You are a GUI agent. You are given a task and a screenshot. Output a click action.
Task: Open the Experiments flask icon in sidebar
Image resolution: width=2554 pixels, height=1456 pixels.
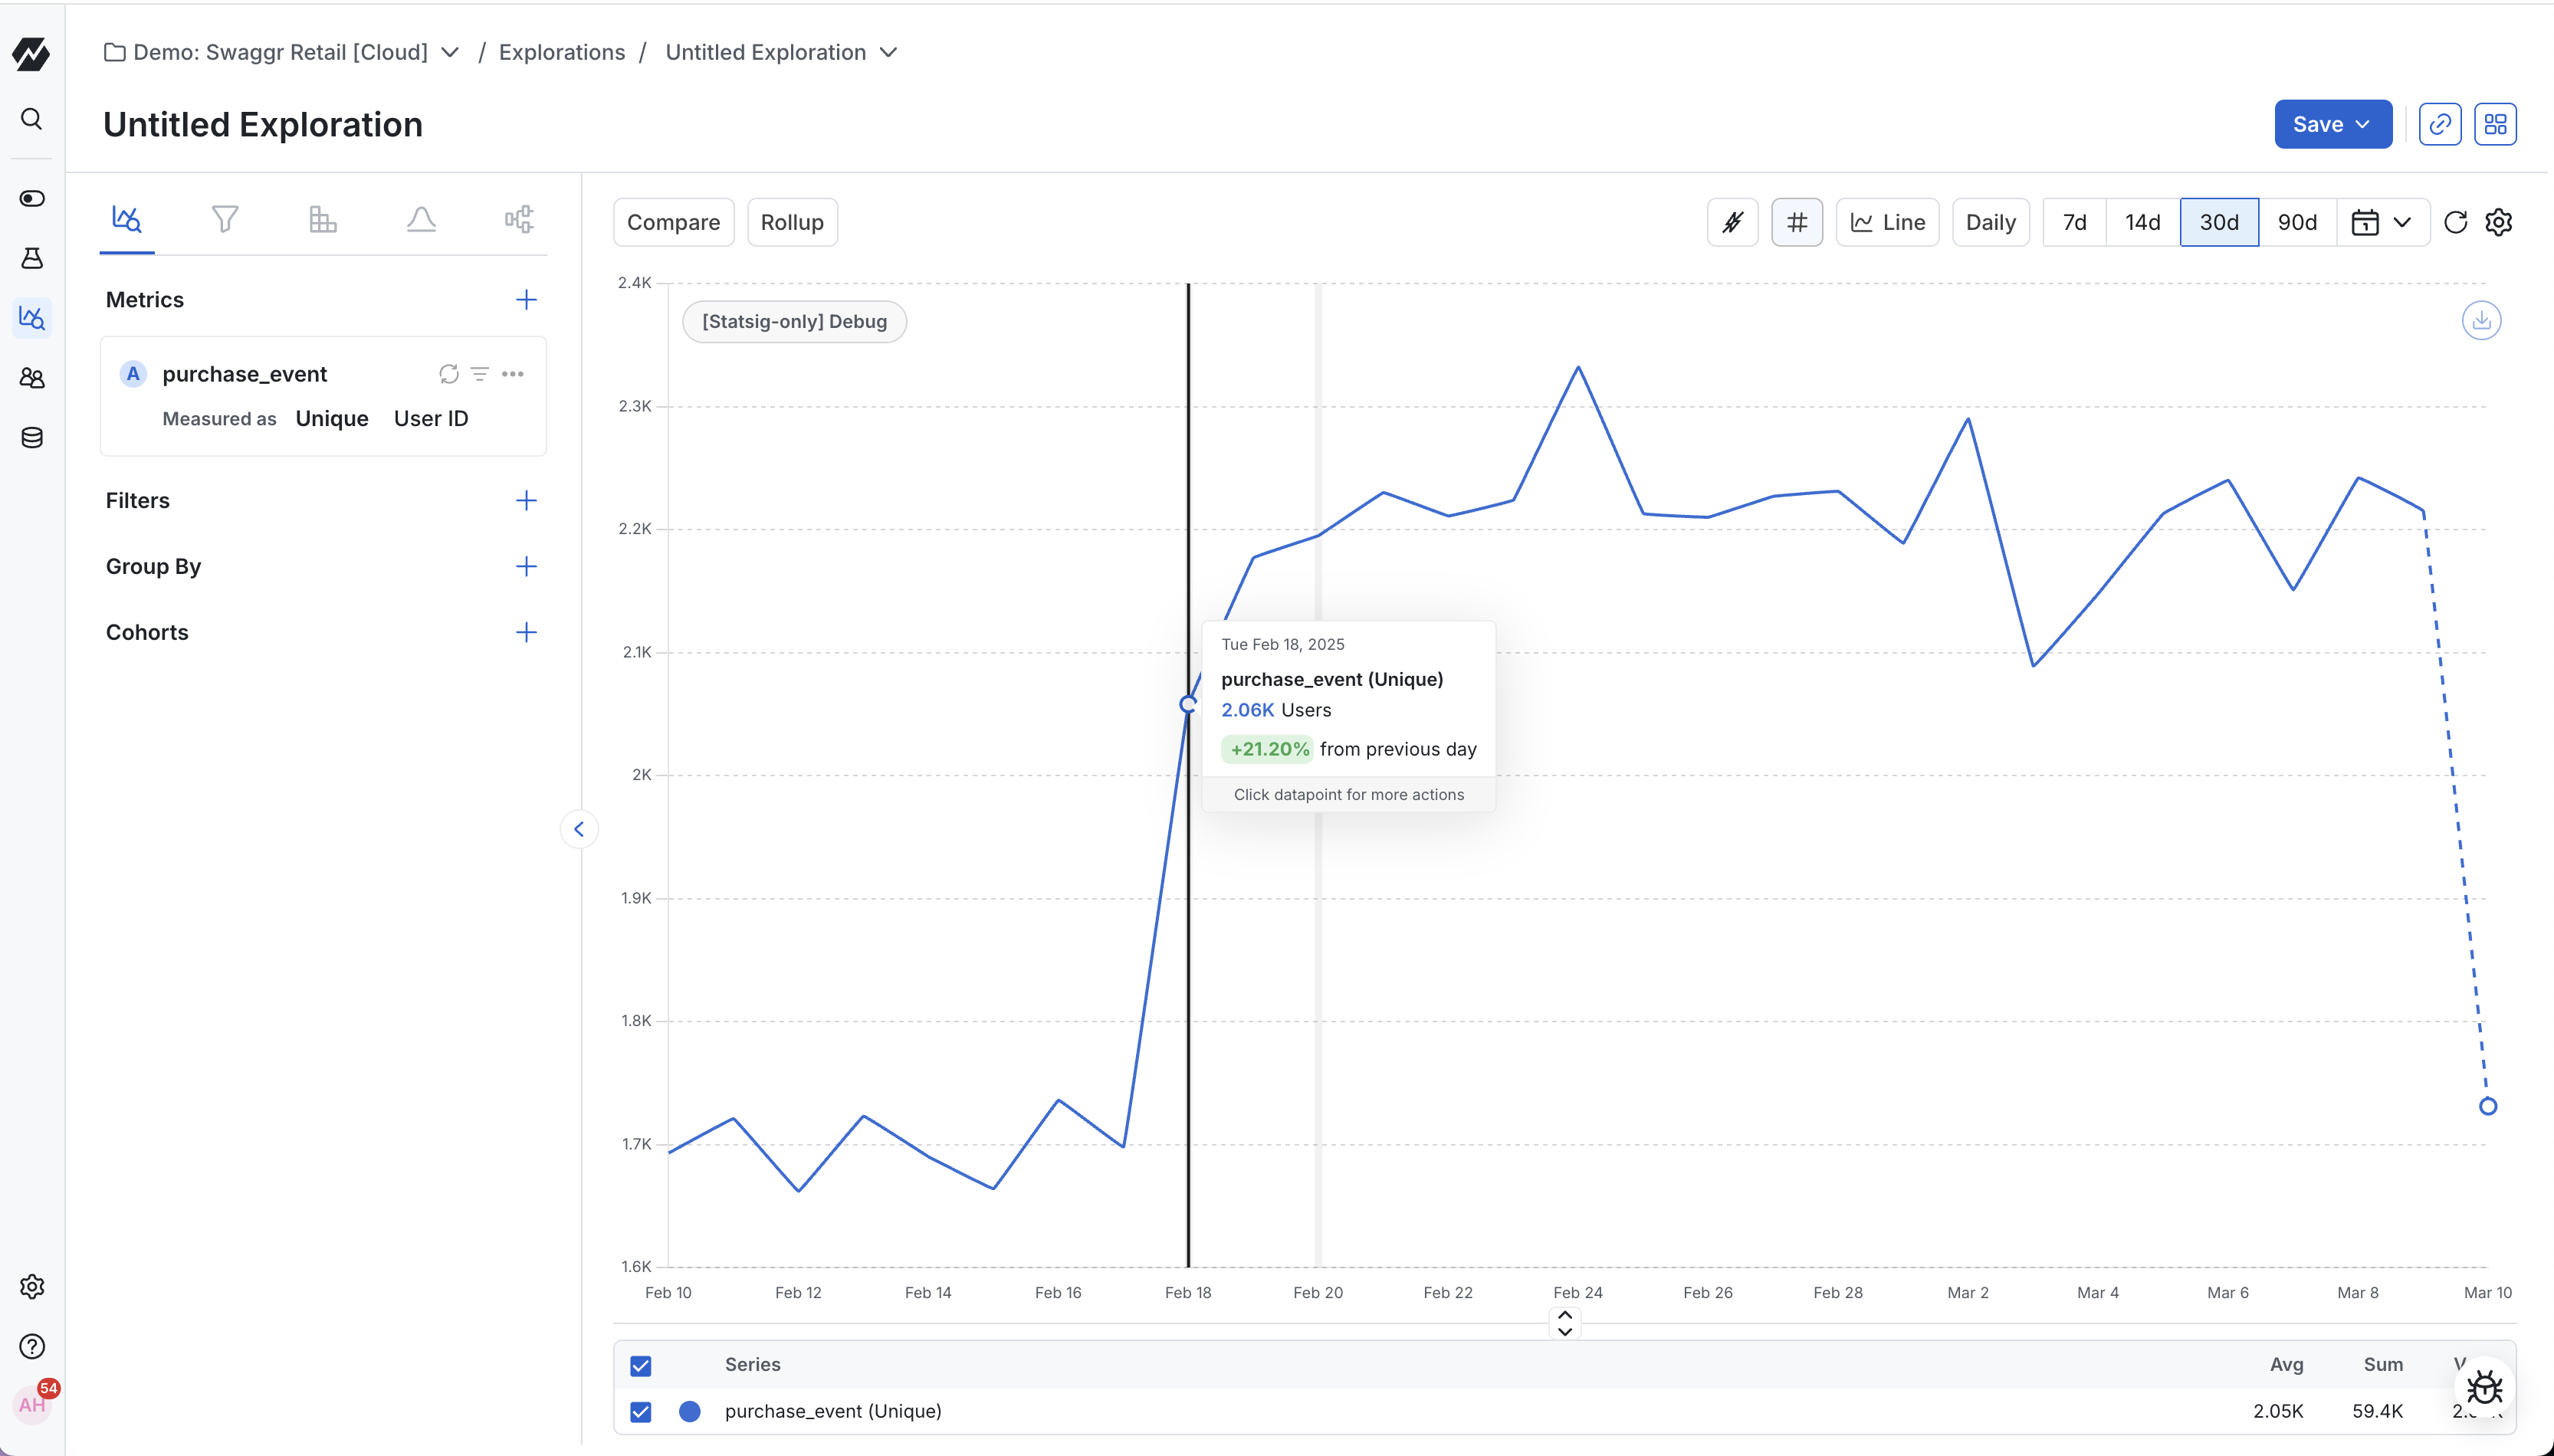pyautogui.click(x=32, y=258)
